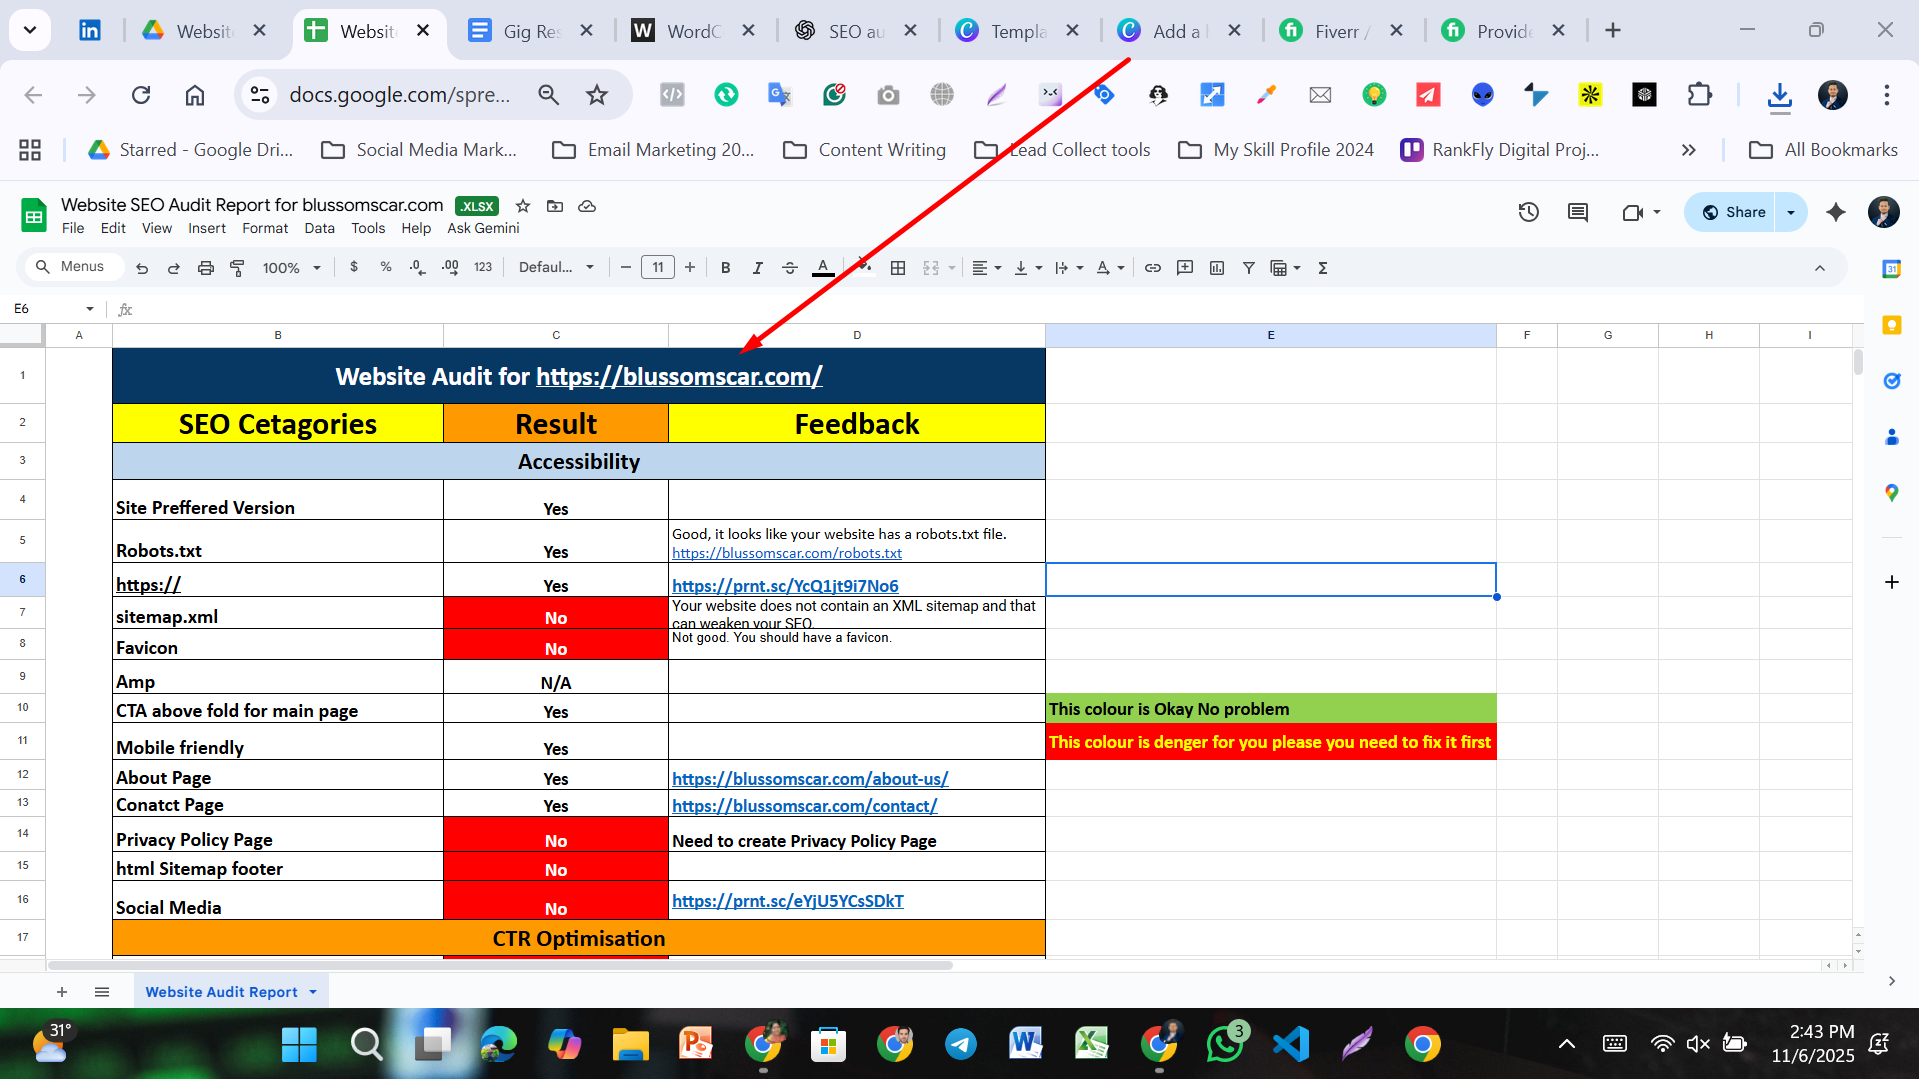This screenshot has width=1919, height=1079.
Task: Open the zoom percentage dropdown
Action: tap(291, 267)
